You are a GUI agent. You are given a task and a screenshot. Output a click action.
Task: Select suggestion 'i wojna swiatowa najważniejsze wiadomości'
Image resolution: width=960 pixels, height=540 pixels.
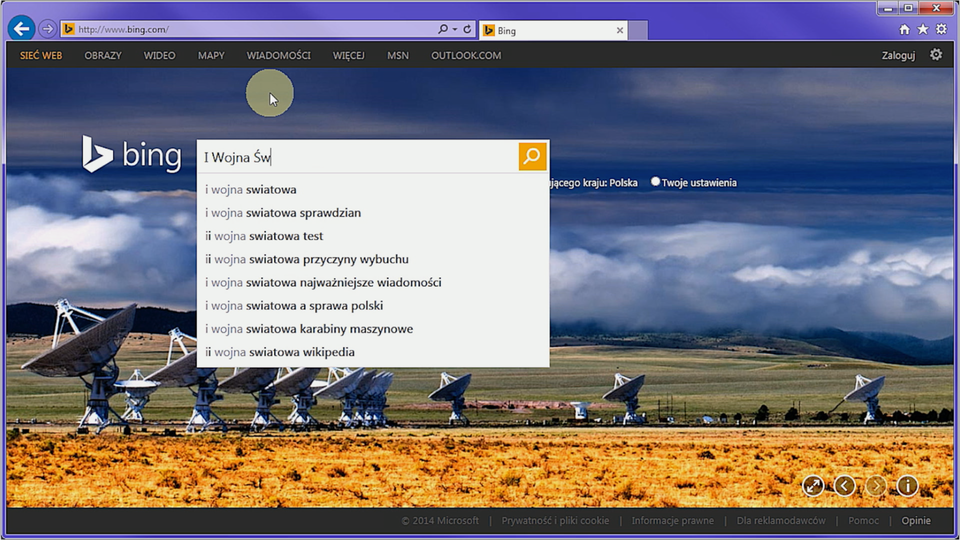[x=373, y=283]
